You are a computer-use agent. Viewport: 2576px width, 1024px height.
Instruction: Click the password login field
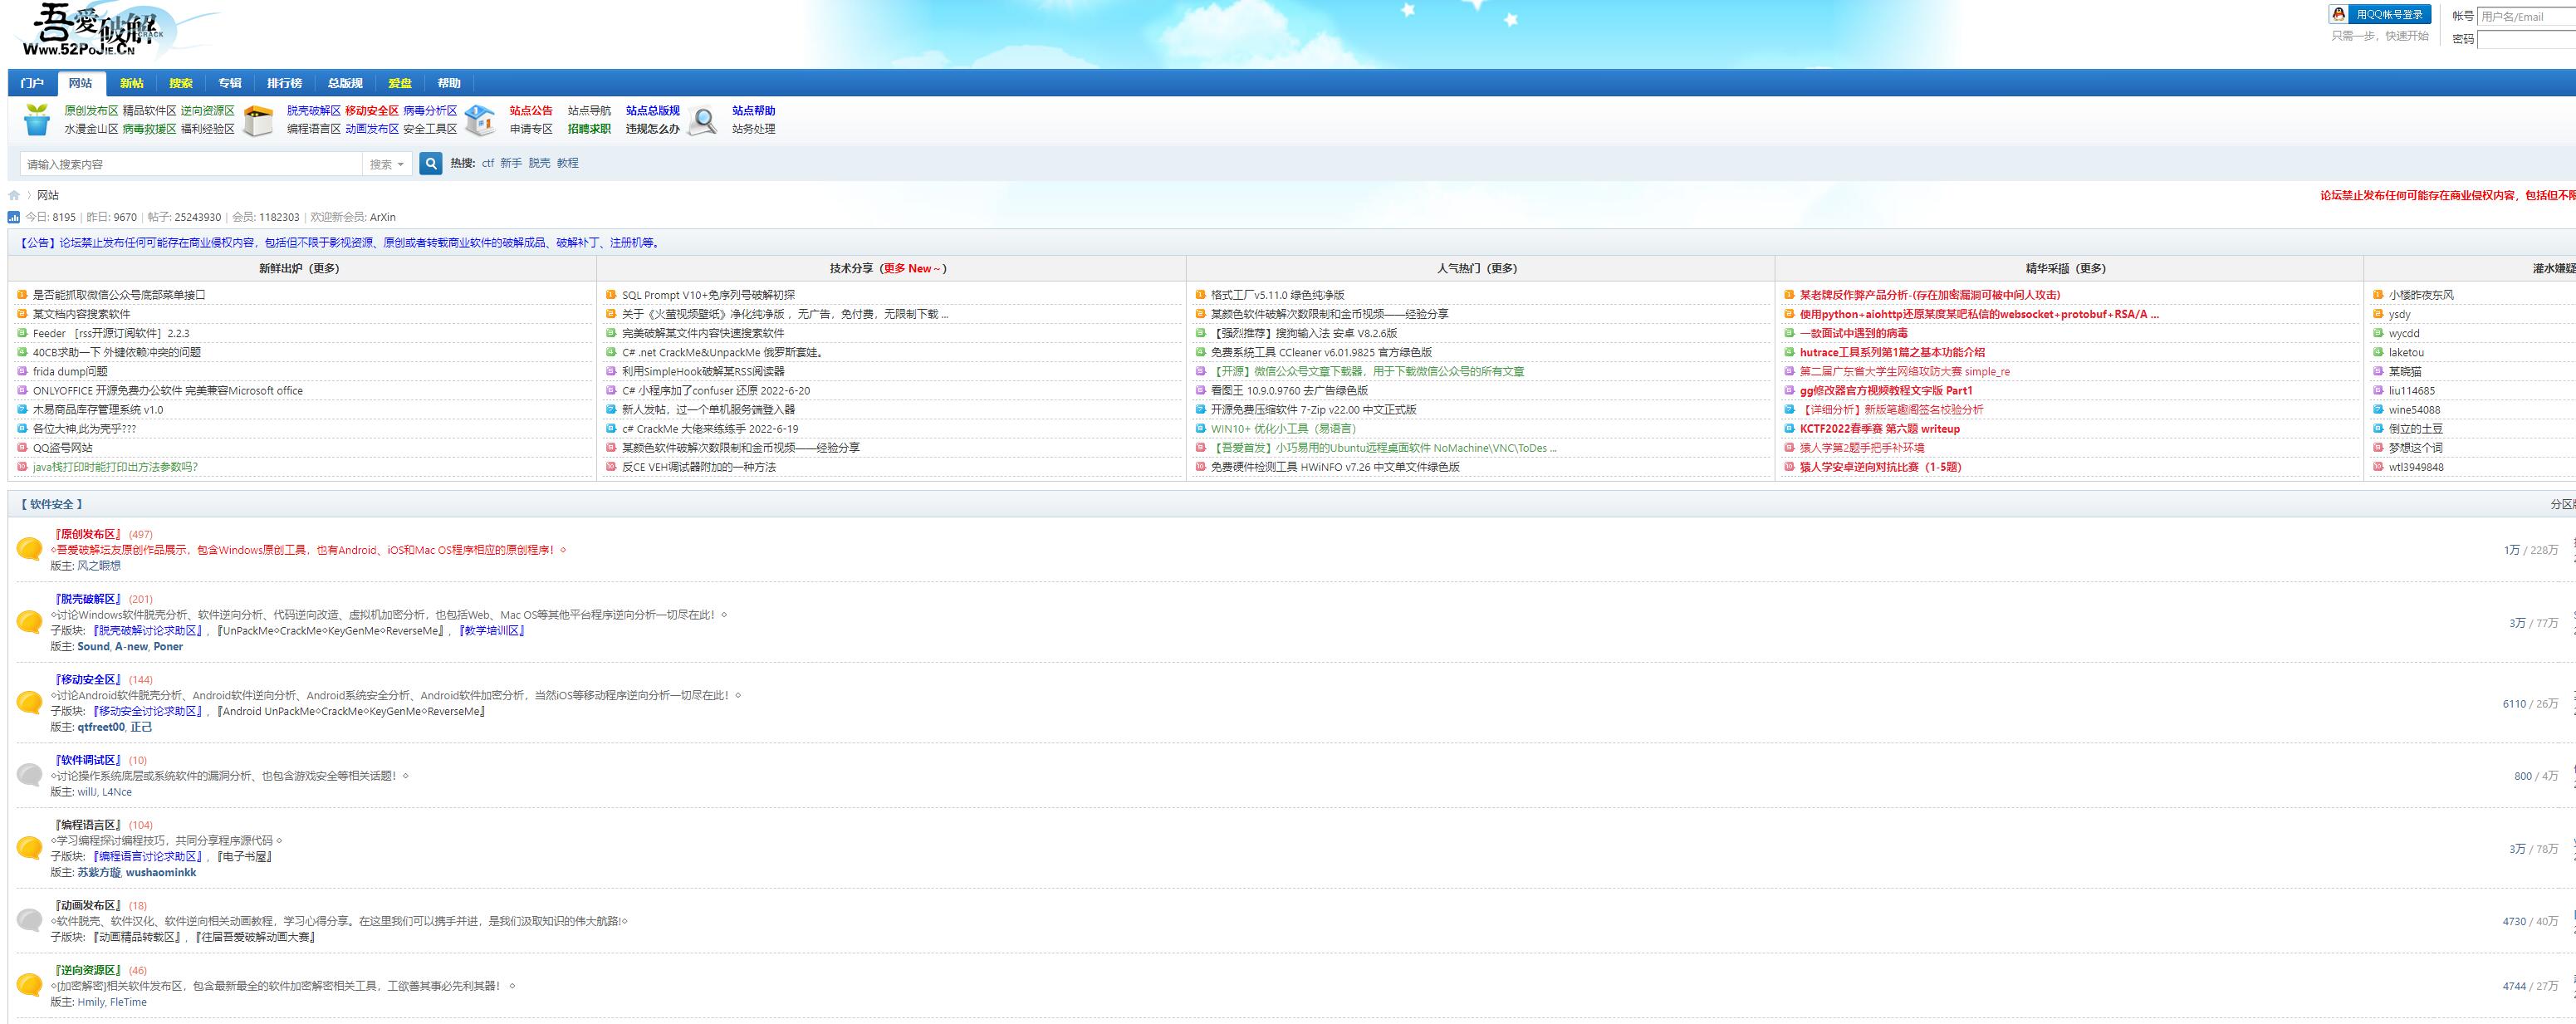point(2528,39)
